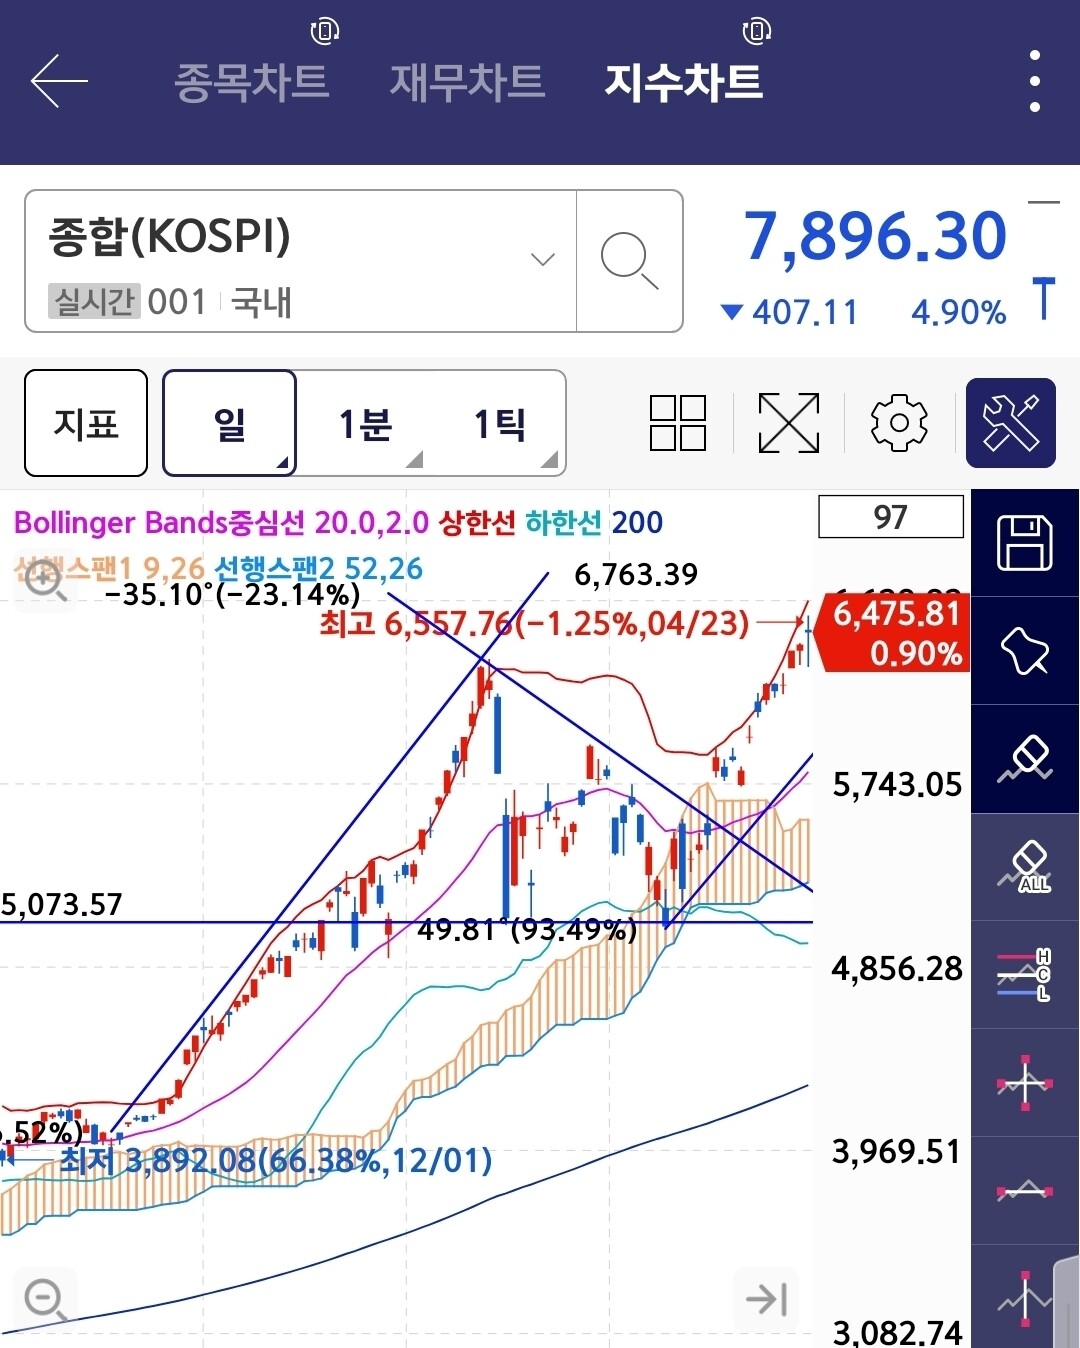
Task: Switch to 종목차트 tab
Action: [x=251, y=82]
